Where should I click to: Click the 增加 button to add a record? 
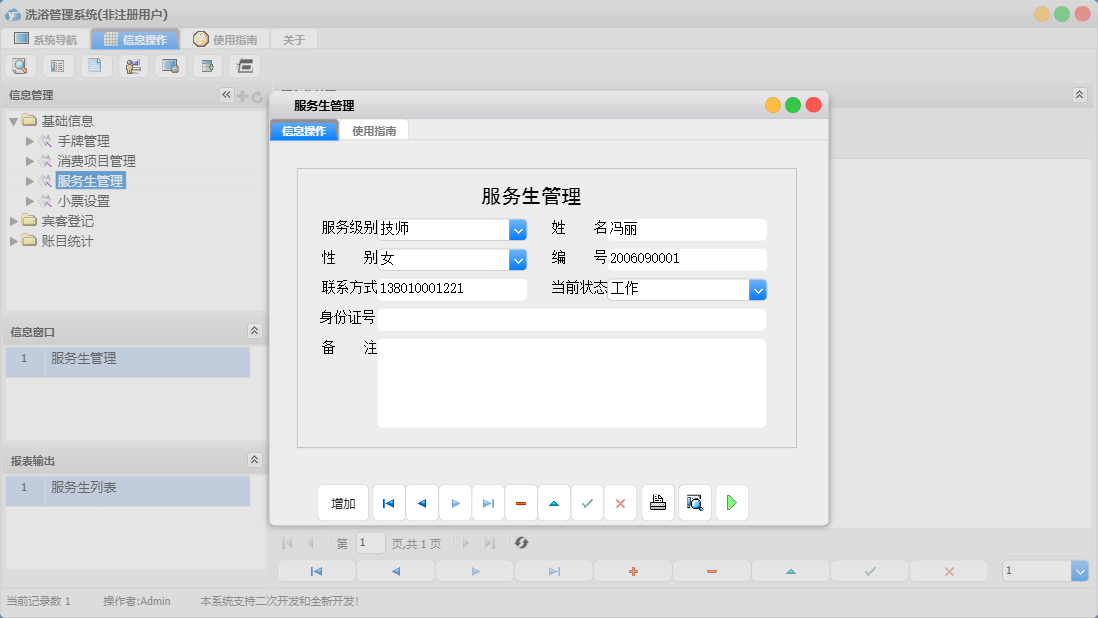pyautogui.click(x=343, y=503)
